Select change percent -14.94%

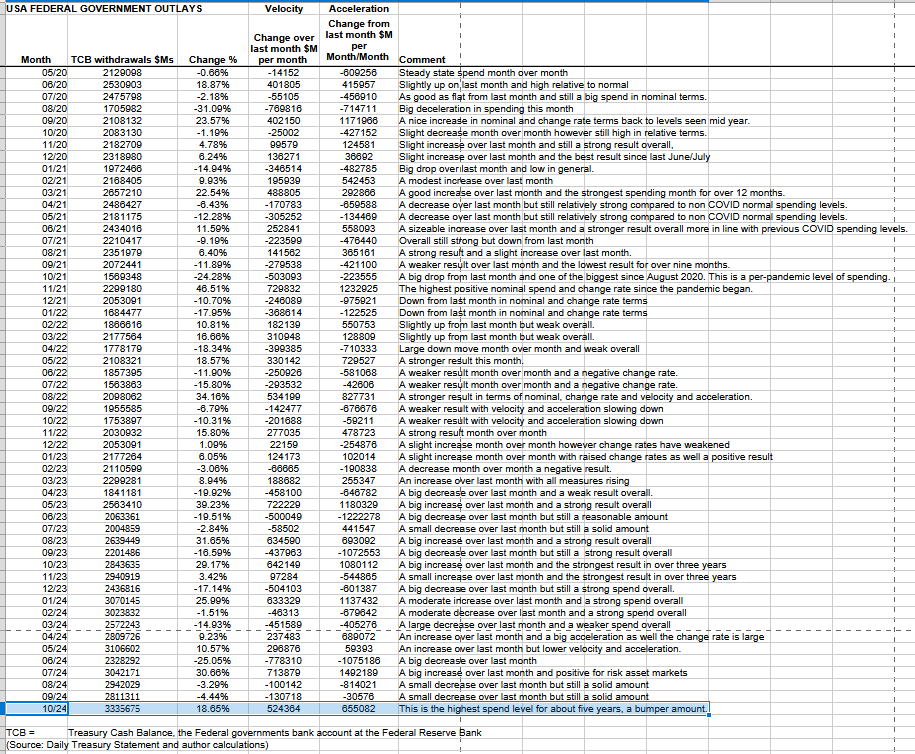[213, 169]
